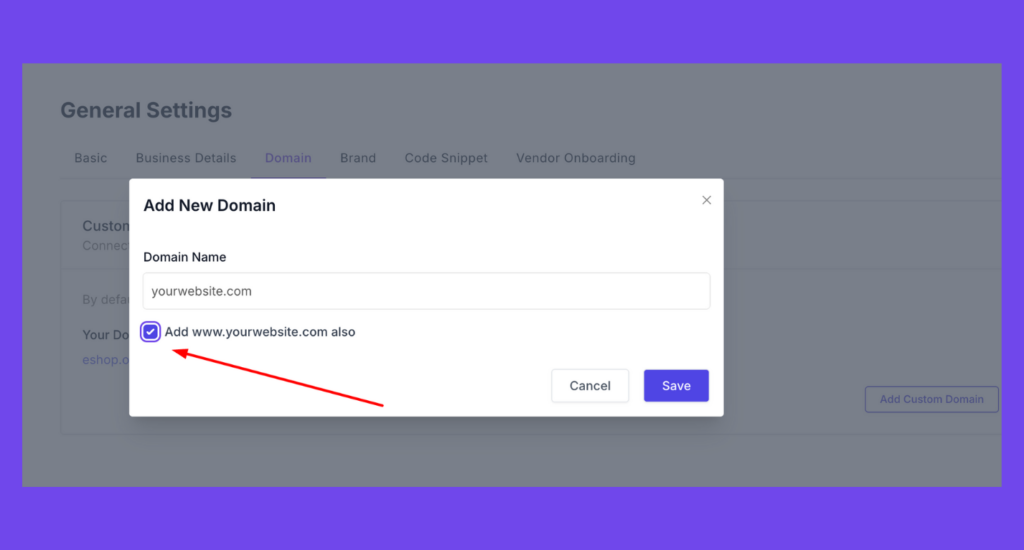The image size is (1024, 550).
Task: Click the 'Add www.yourwebsite.com also' label text
Action: click(x=260, y=332)
